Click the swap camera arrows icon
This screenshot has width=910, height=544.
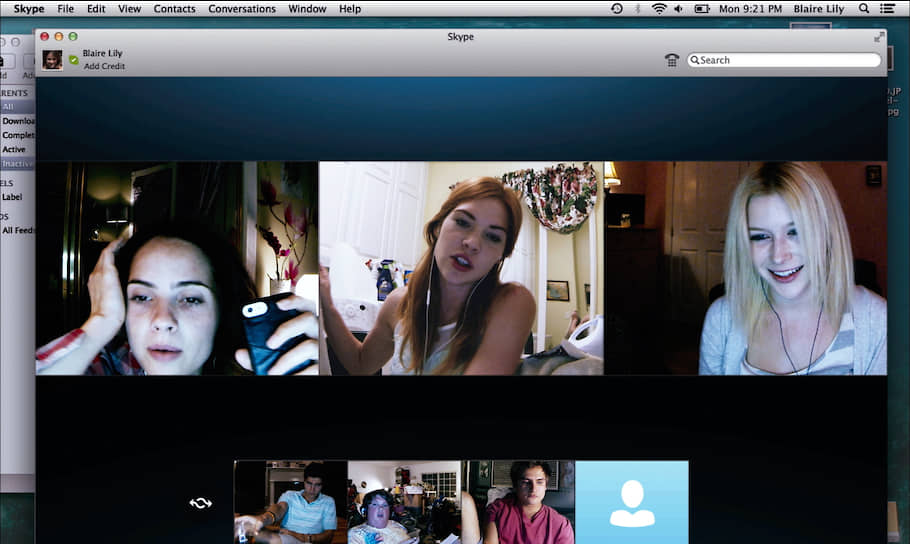(x=201, y=503)
